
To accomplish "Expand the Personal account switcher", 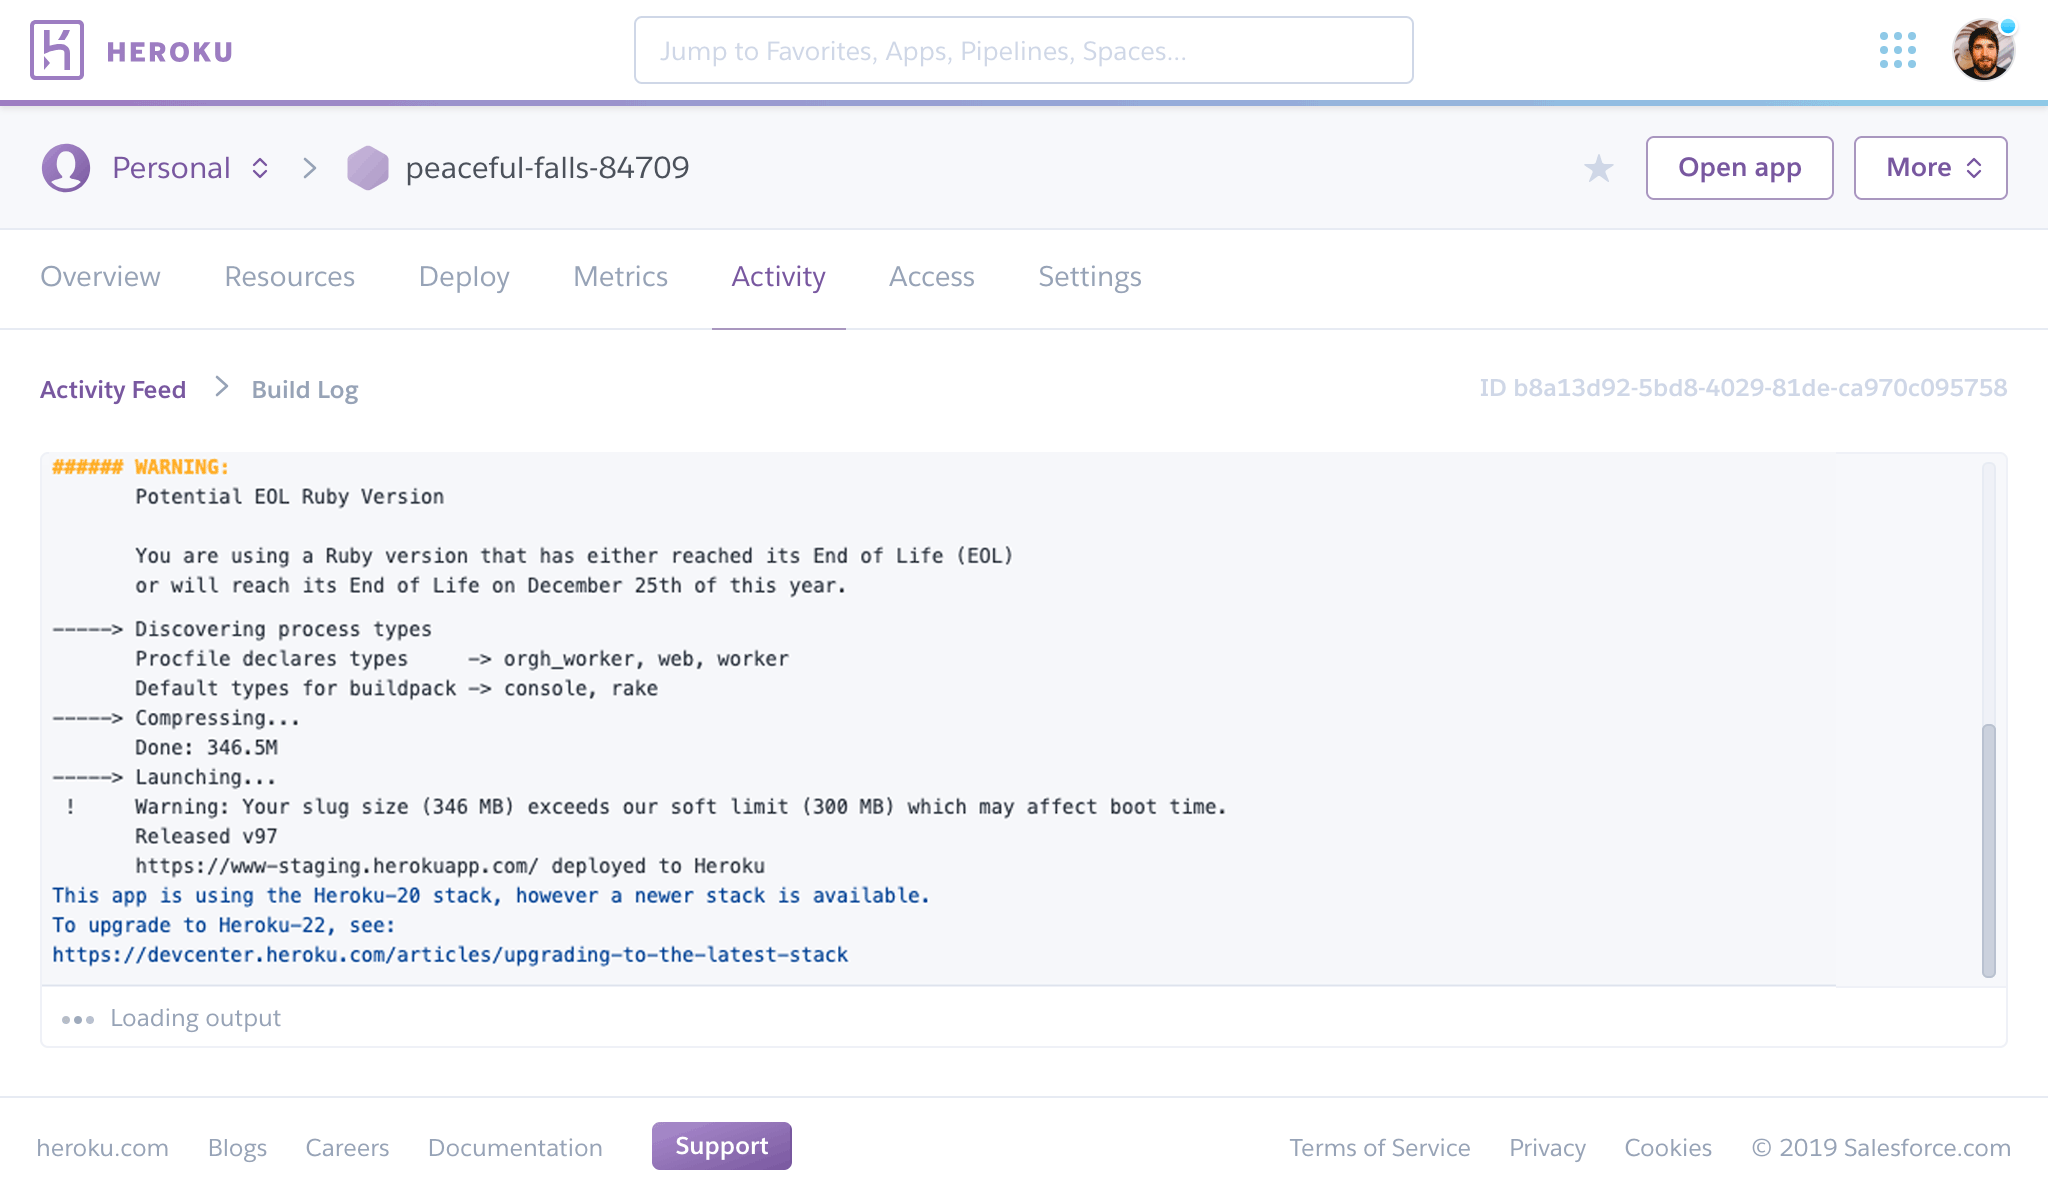I will 260,168.
